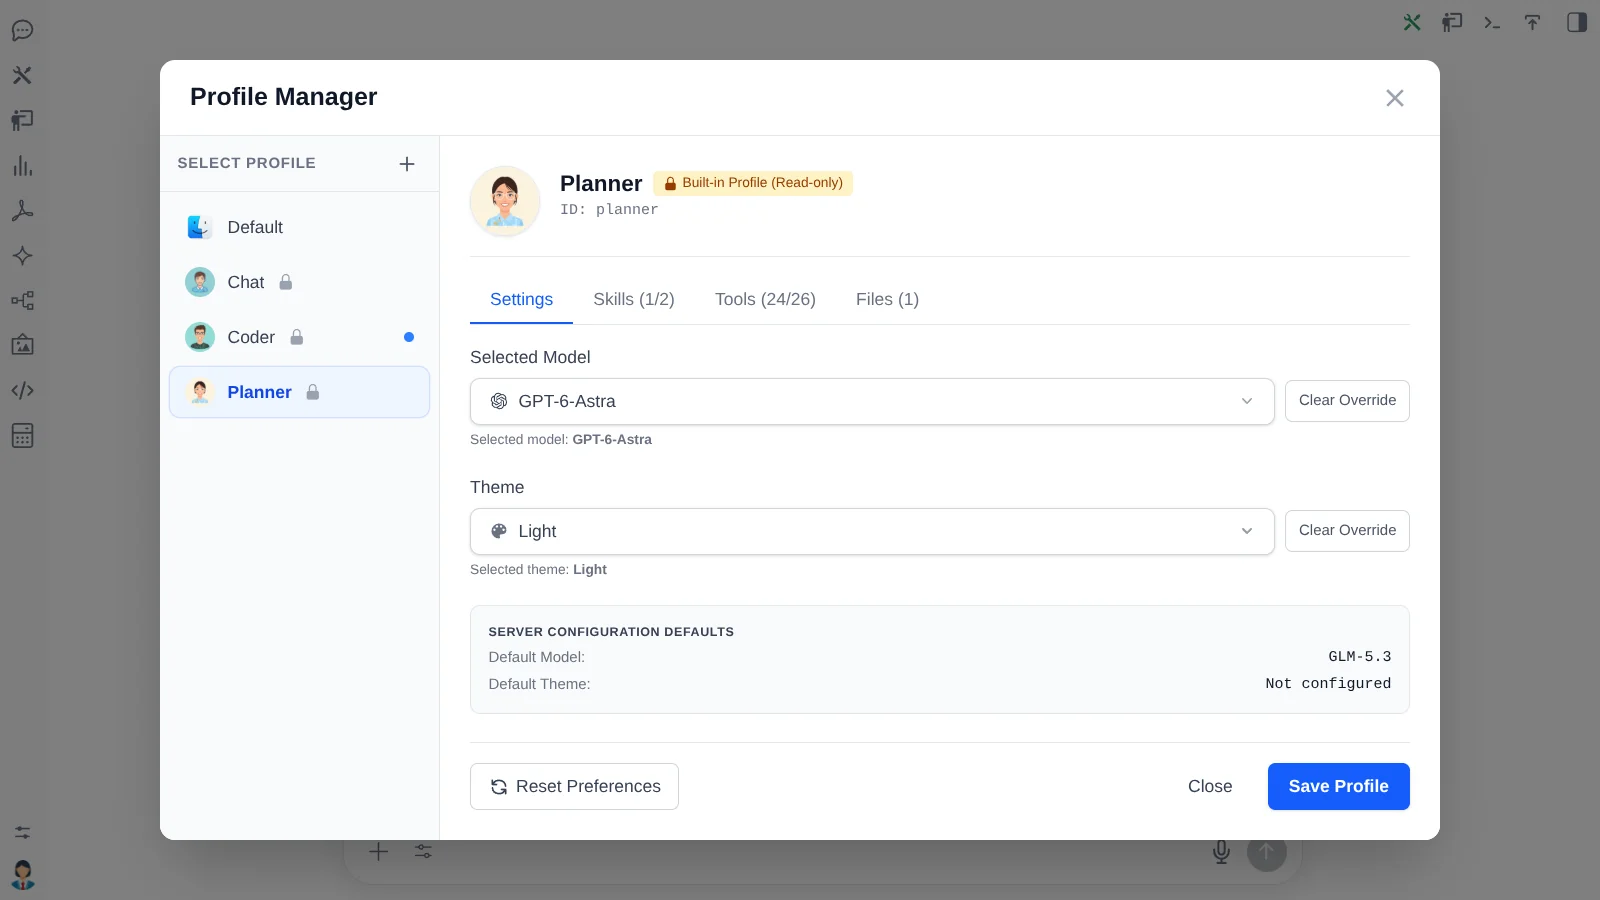Screen dimensions: 1600x900
Task: Close Profile Manager with the X icon
Action: (x=1395, y=98)
